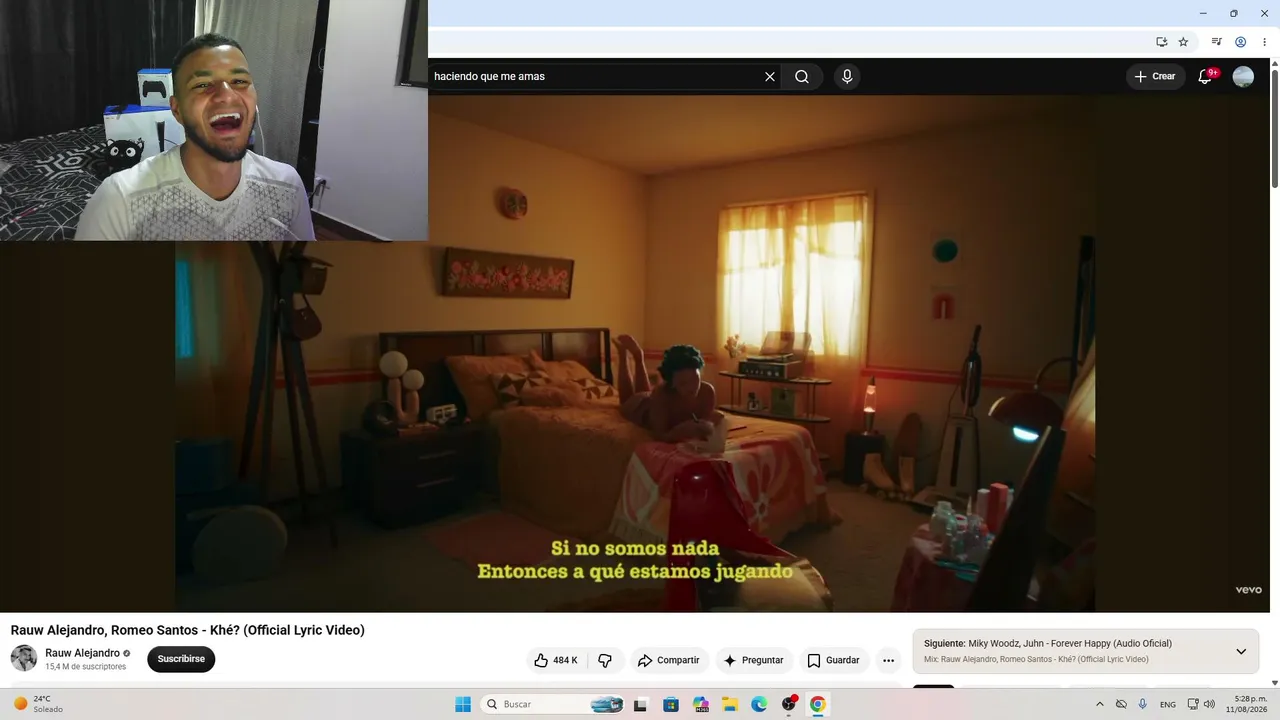Image resolution: width=1280 pixels, height=720 pixels.
Task: Open Chrome three-dot menu
Action: (x=1264, y=42)
